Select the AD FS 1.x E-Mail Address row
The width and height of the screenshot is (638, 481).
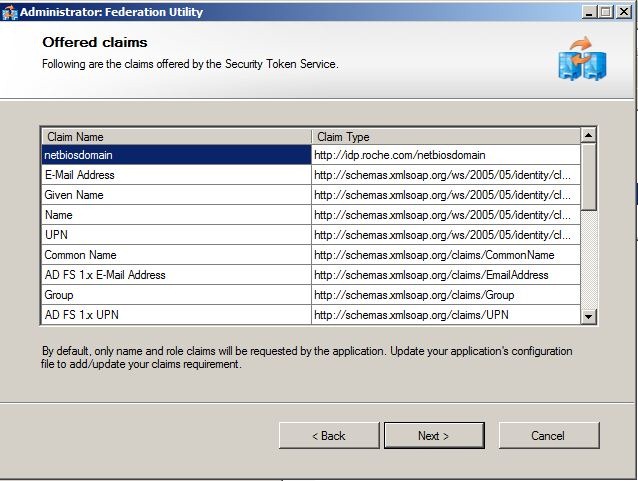(175, 275)
